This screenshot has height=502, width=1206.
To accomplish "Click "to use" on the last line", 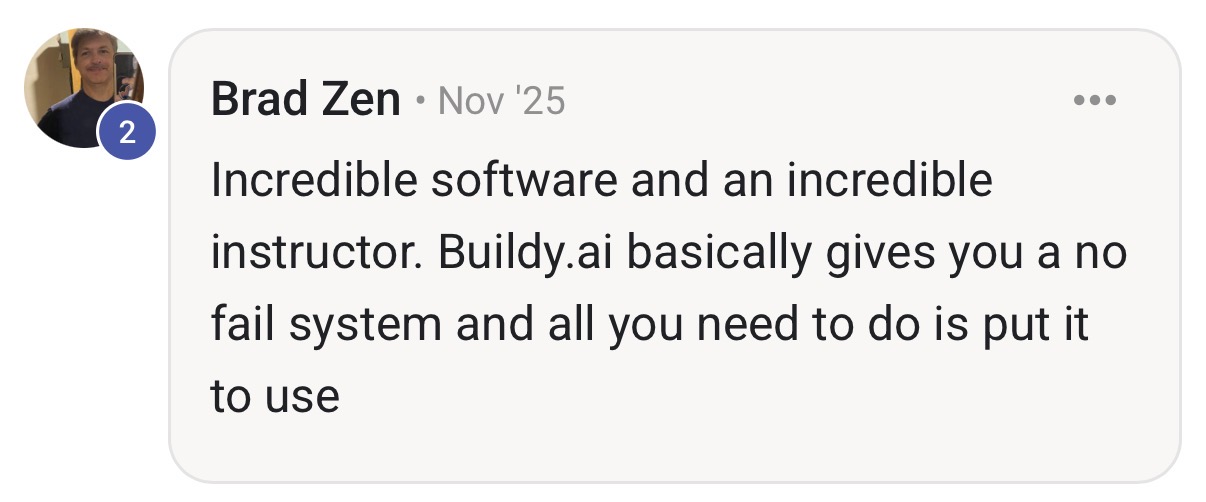I will [x=275, y=399].
